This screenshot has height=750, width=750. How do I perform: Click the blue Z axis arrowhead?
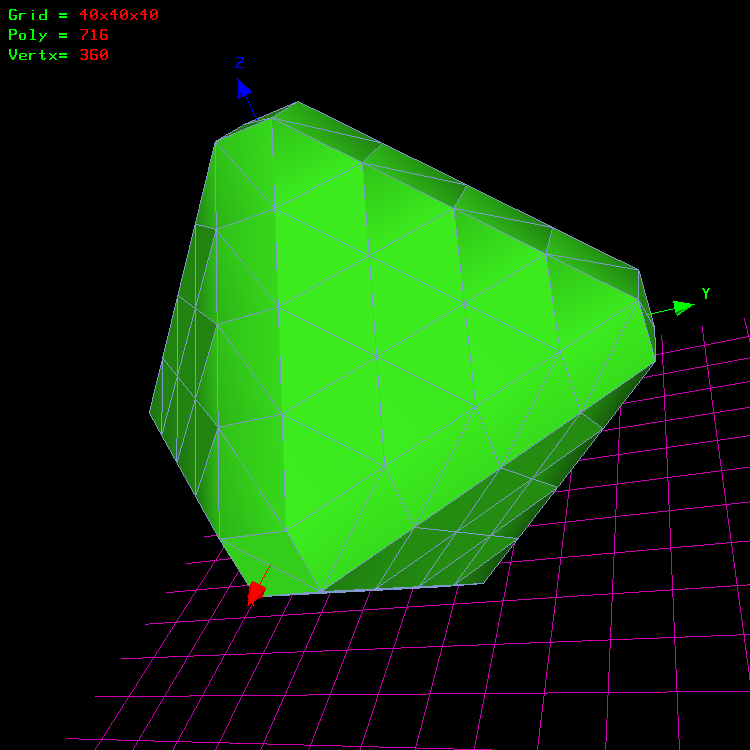click(244, 88)
